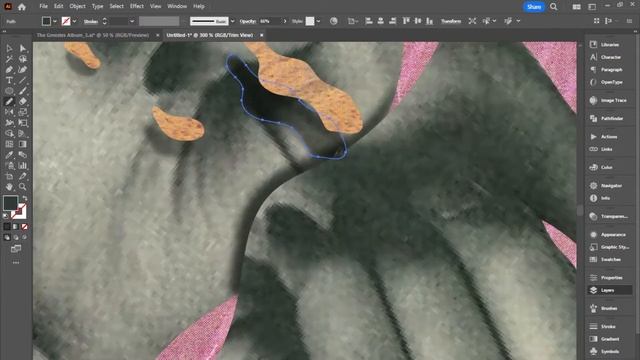
Task: Set paint mode to None
Action: (24, 227)
